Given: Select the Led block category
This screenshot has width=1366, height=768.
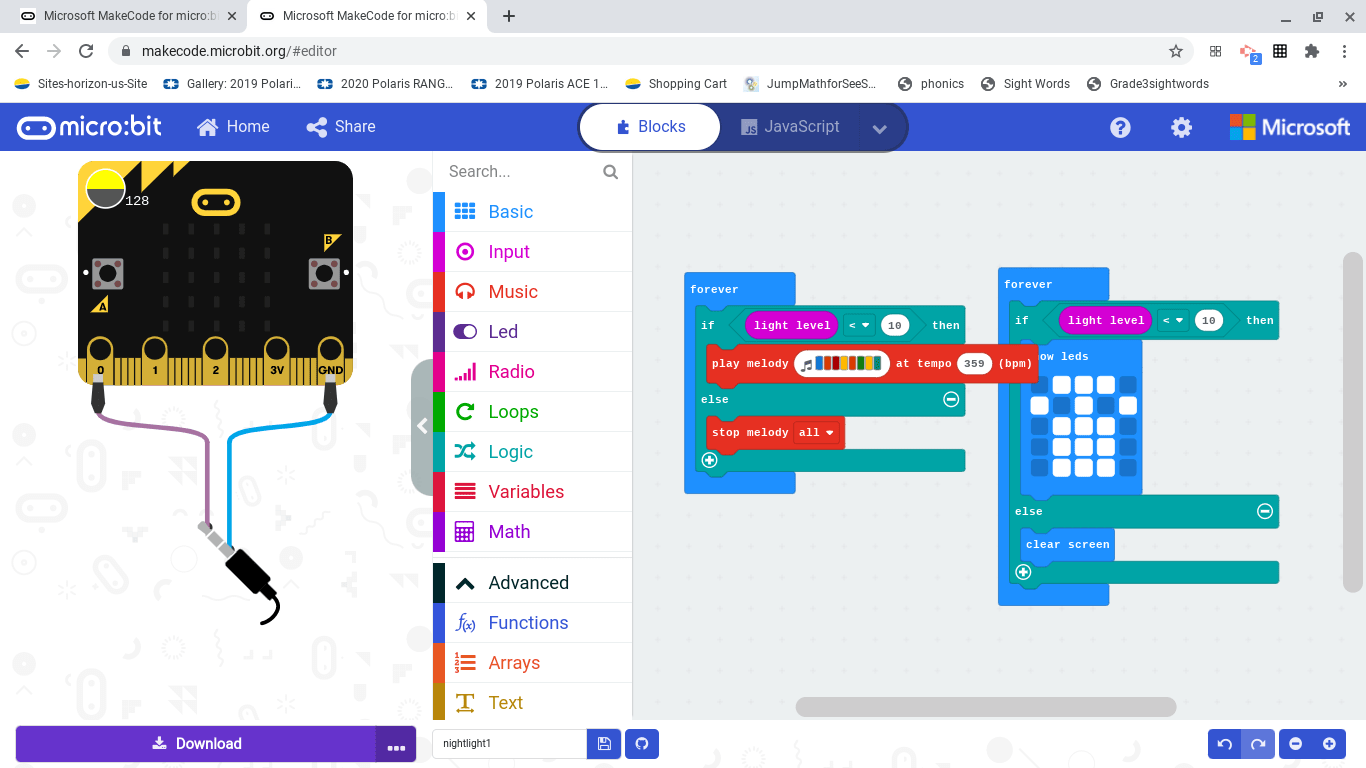Looking at the screenshot, I should [x=503, y=331].
